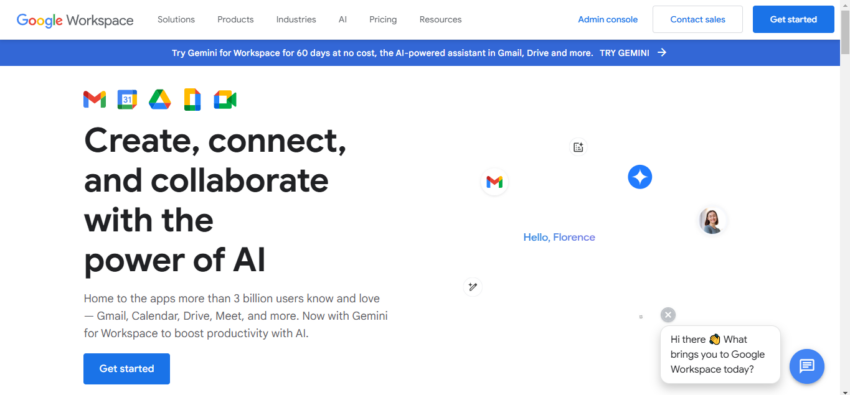Click the chat greeting message bubble
The height and width of the screenshot is (395, 850).
pos(720,354)
